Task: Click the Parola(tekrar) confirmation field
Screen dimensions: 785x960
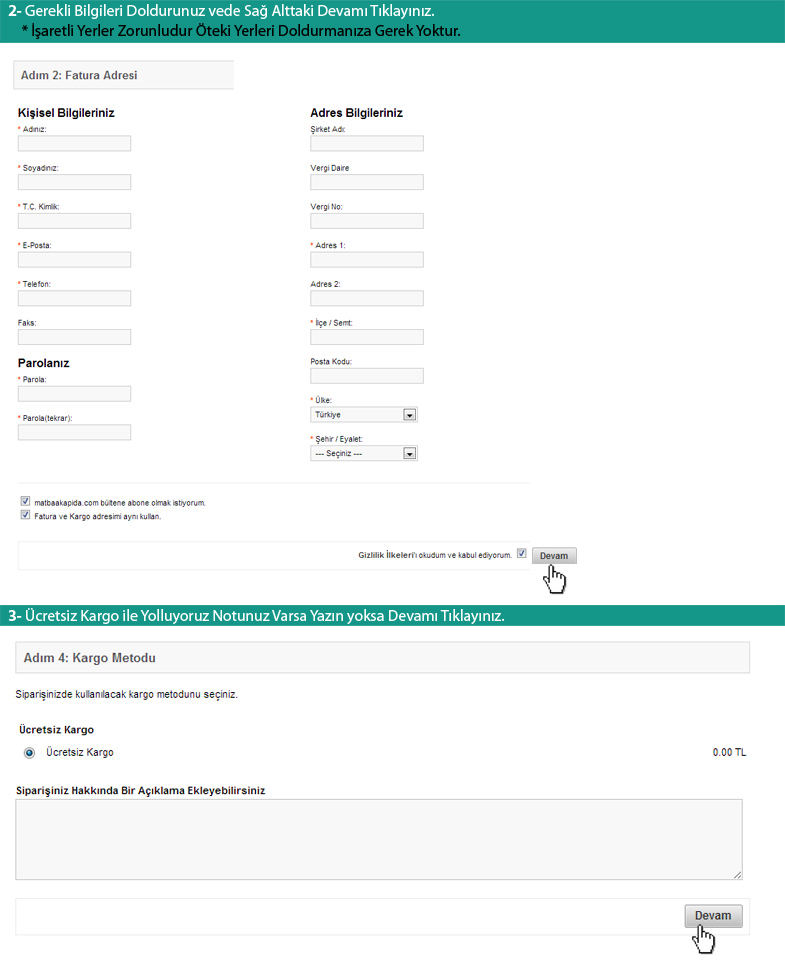Action: 75,433
